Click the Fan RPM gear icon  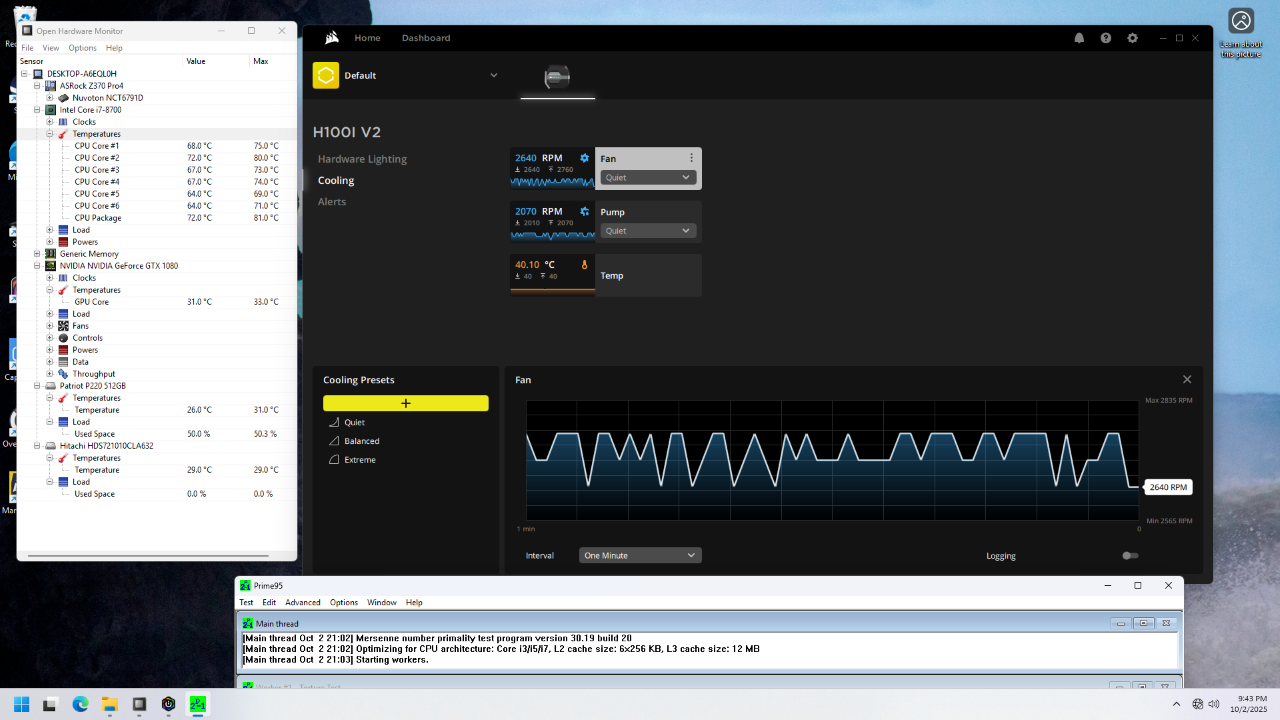tap(585, 158)
